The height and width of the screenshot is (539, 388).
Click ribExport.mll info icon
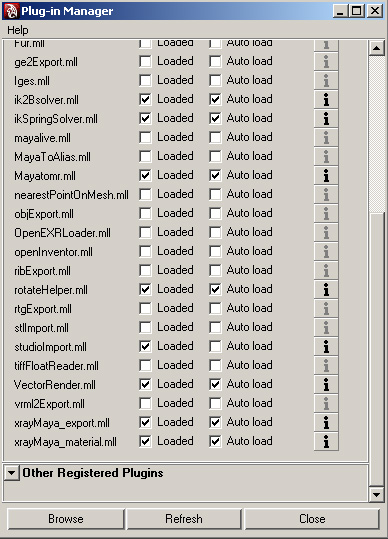coord(326,271)
